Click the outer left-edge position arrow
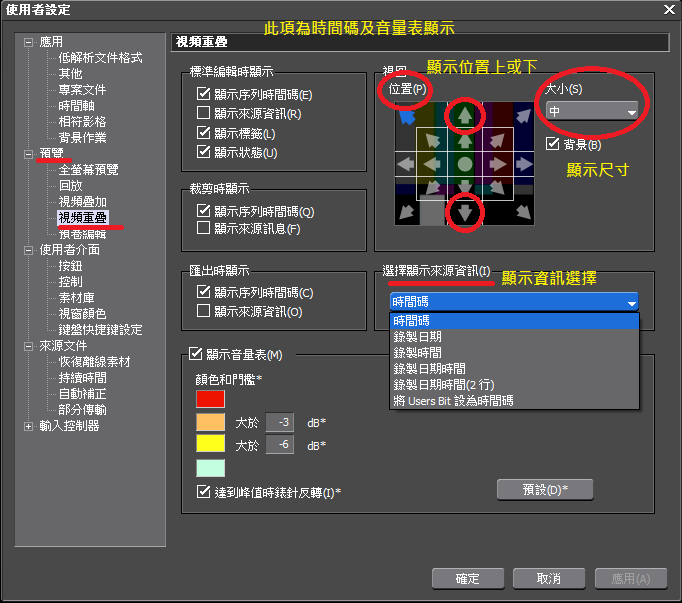682x603 pixels. pos(406,163)
